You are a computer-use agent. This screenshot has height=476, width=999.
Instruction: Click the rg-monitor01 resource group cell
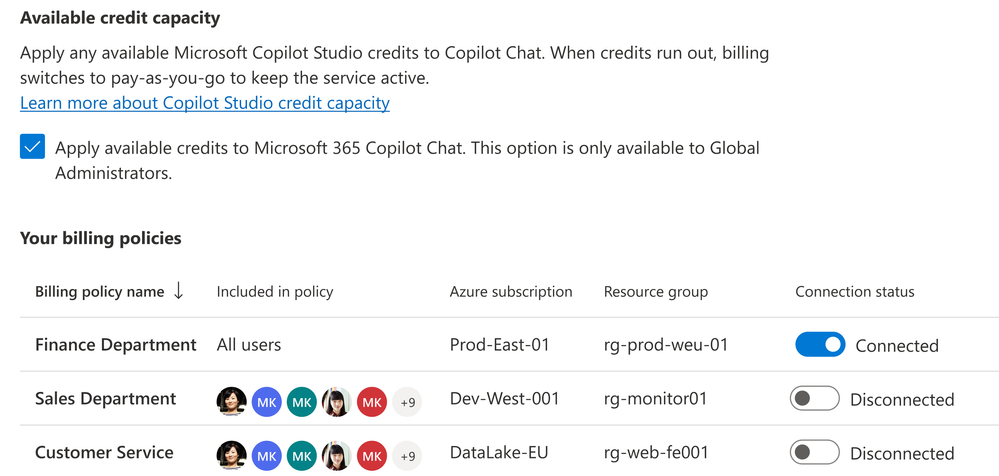tap(655, 399)
